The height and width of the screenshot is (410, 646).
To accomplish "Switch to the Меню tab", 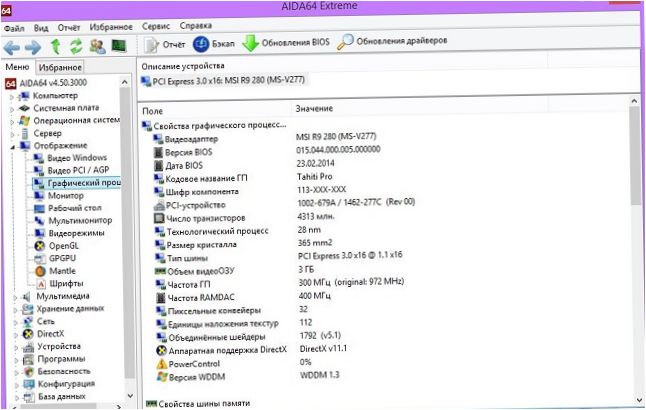I will pos(17,67).
